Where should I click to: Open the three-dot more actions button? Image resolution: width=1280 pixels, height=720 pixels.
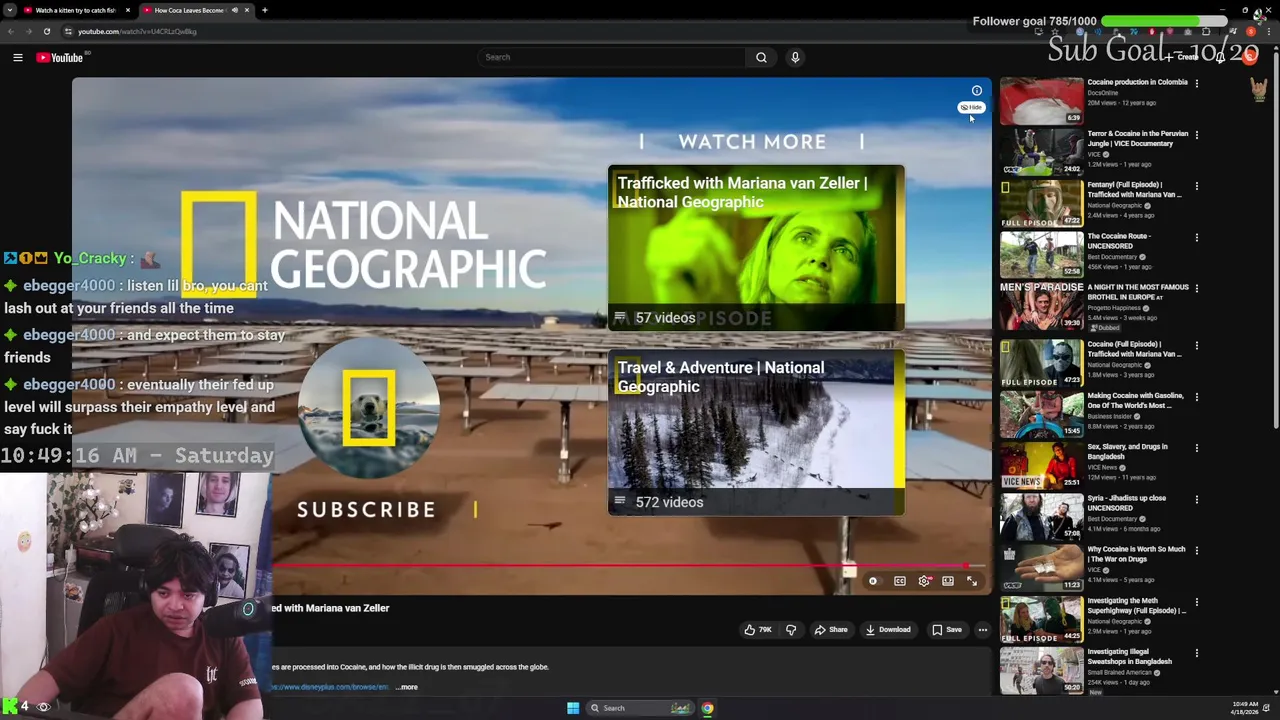tap(983, 630)
